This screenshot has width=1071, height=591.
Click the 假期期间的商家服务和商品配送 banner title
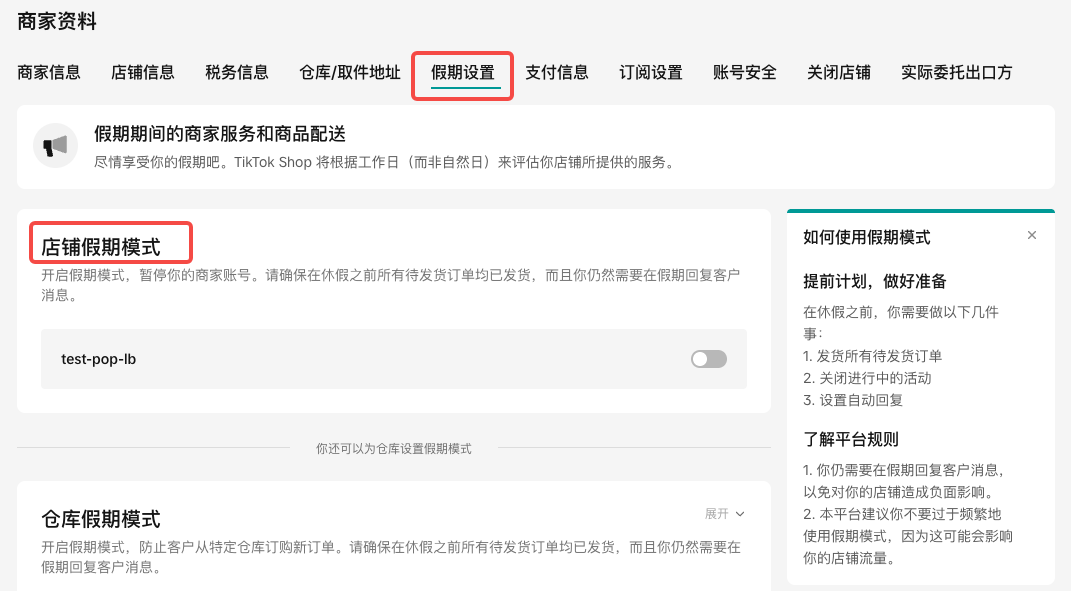(x=220, y=134)
